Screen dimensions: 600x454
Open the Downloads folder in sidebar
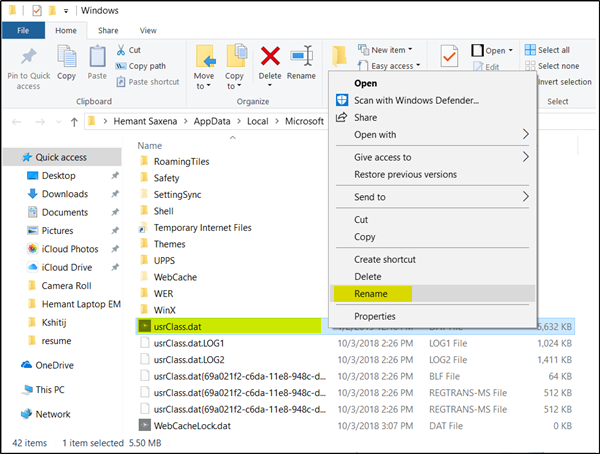pyautogui.click(x=64, y=194)
